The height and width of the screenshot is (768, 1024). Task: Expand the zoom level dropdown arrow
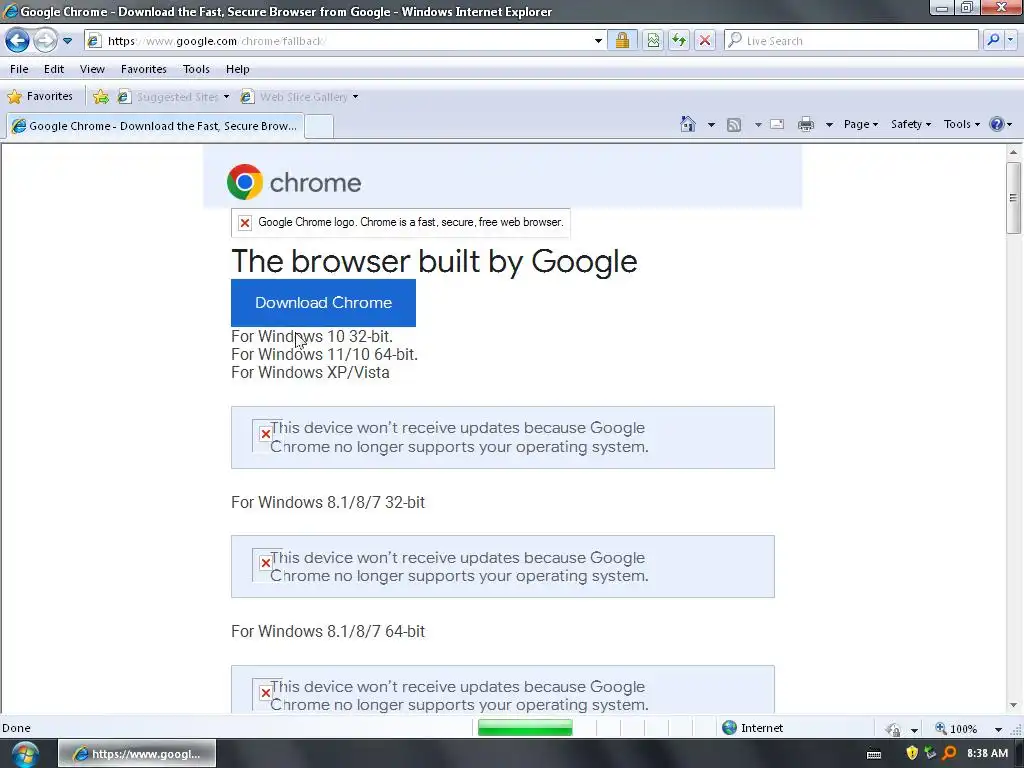(998, 729)
